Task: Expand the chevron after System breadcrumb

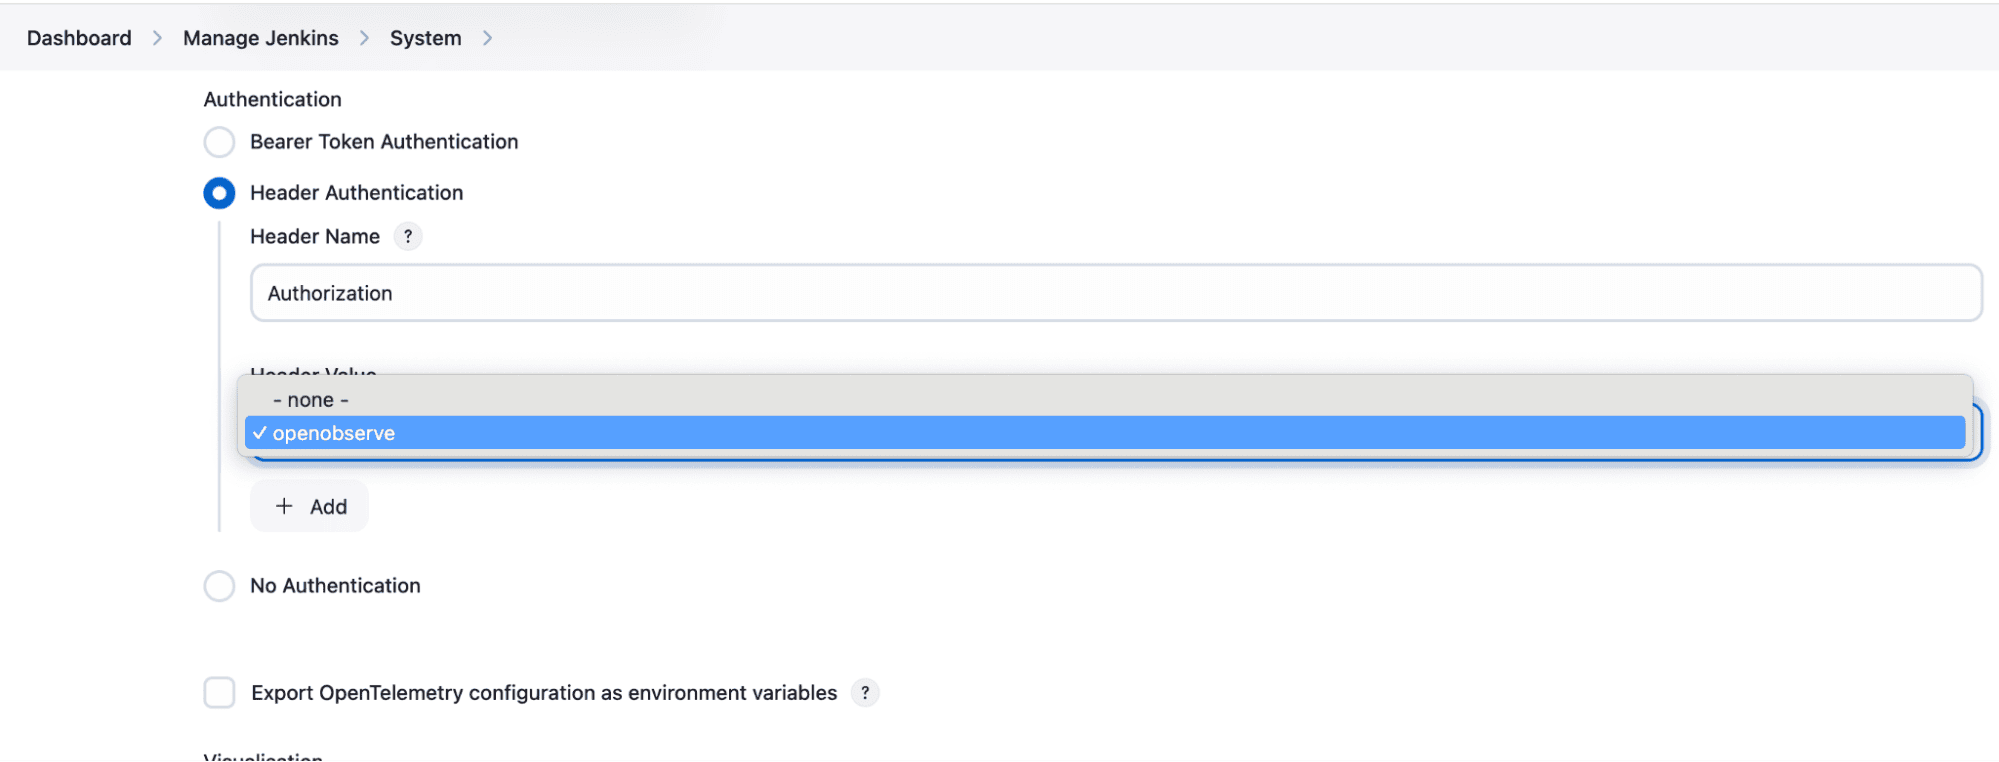Action: point(487,38)
